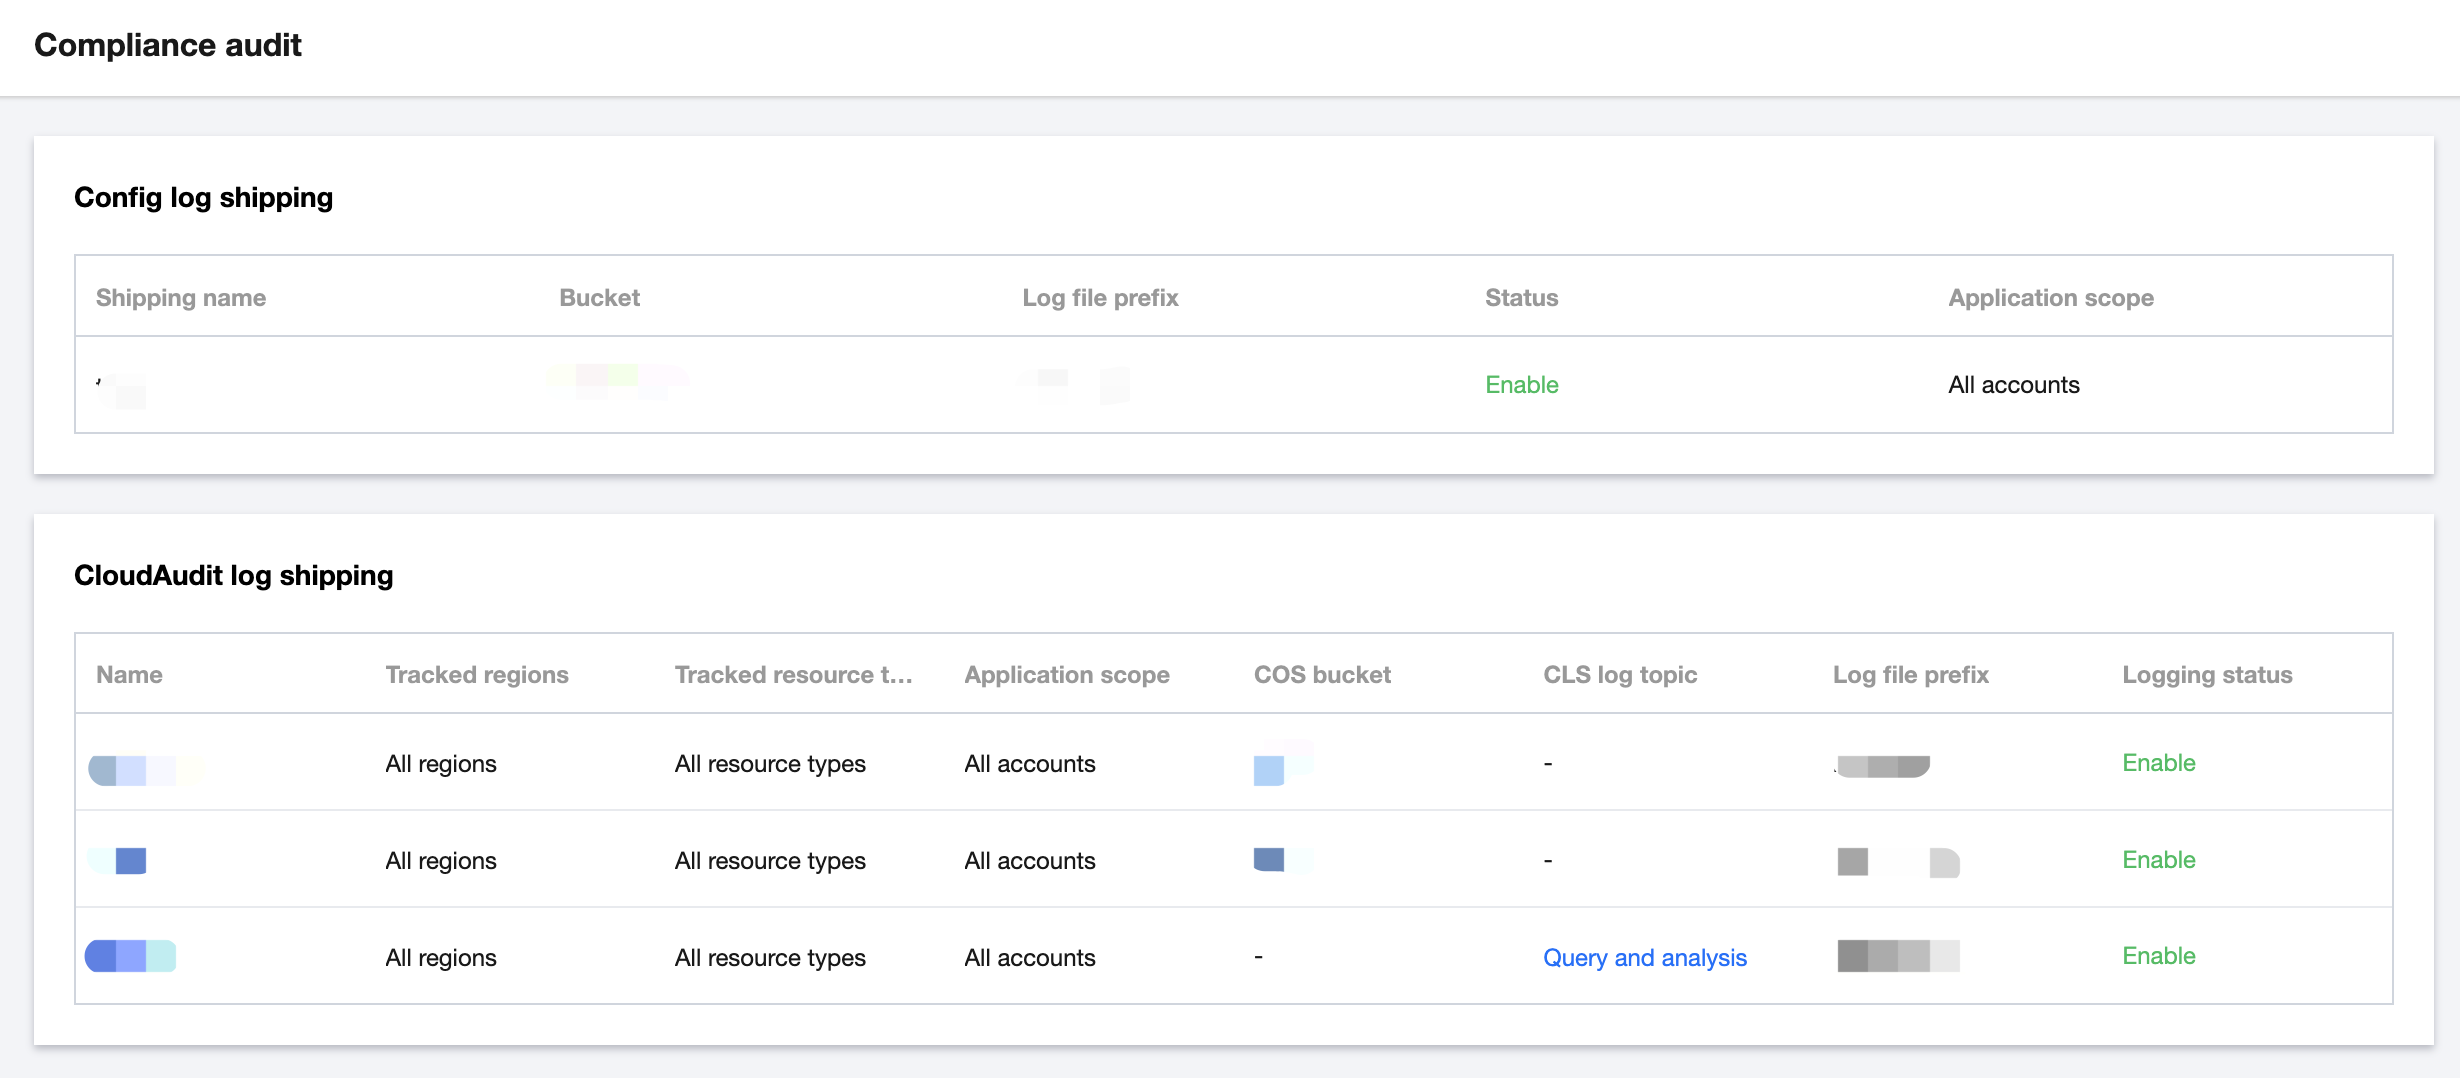Viewport: 2460px width, 1078px height.
Task: Click the Logging status column header
Action: [2207, 675]
